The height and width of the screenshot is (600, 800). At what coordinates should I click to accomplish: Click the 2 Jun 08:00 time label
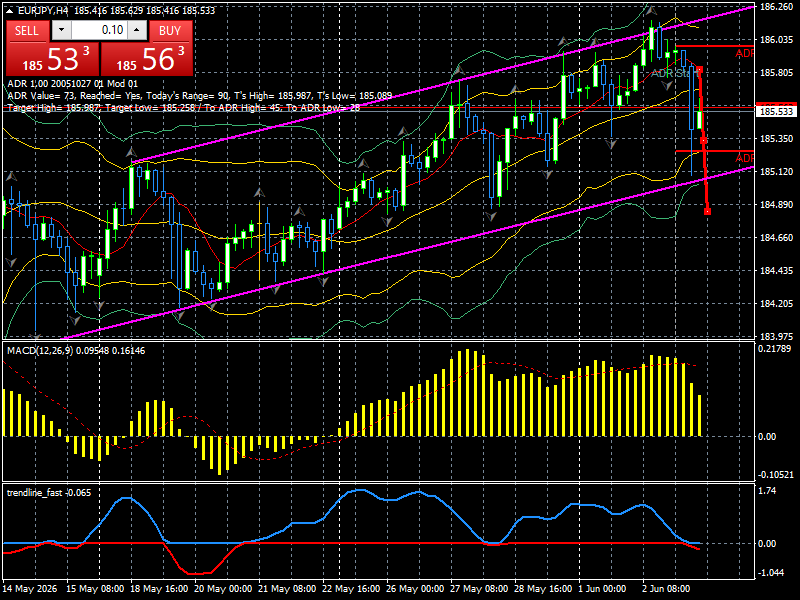(666, 588)
